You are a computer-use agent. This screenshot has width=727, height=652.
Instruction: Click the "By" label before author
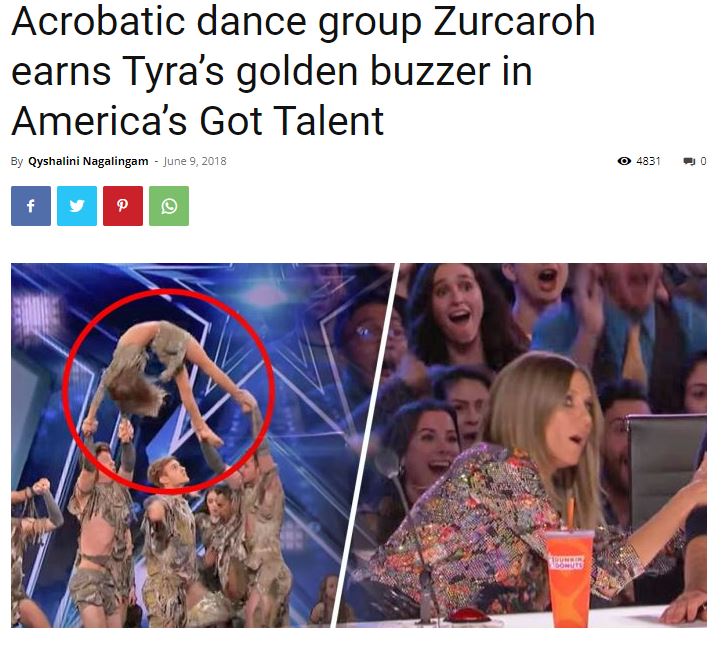coord(17,161)
